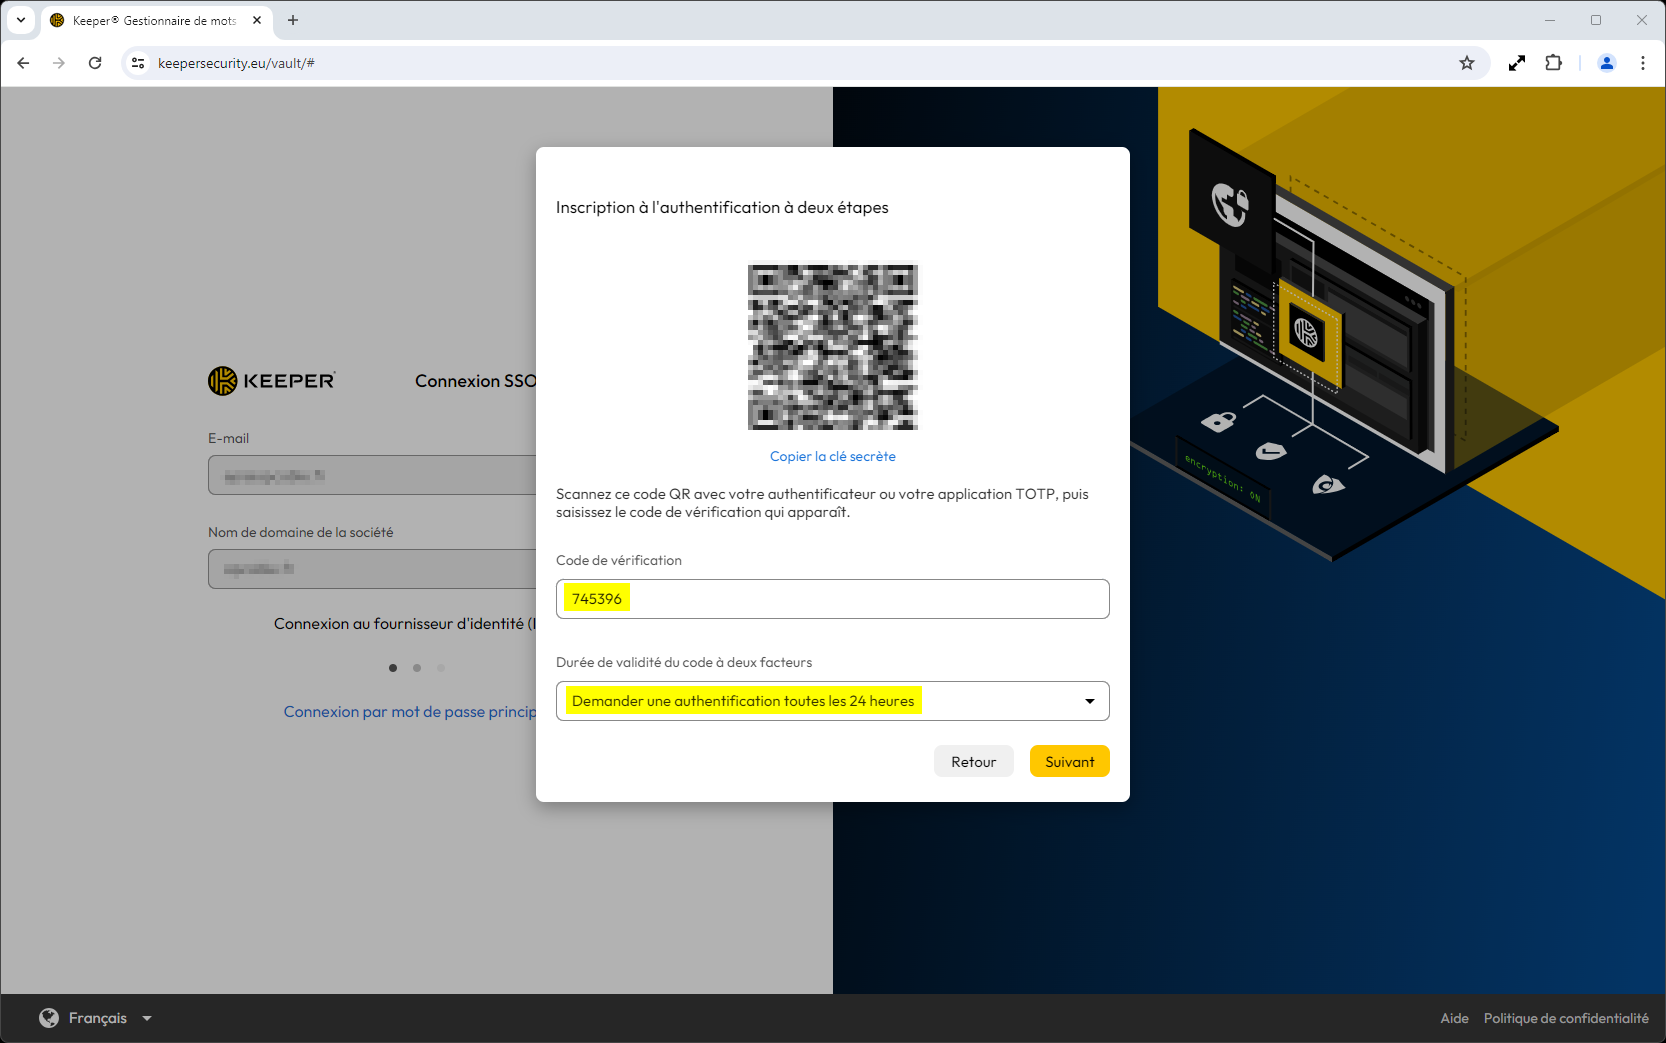Bookmark this page with the star icon
The height and width of the screenshot is (1043, 1666).
click(x=1467, y=63)
